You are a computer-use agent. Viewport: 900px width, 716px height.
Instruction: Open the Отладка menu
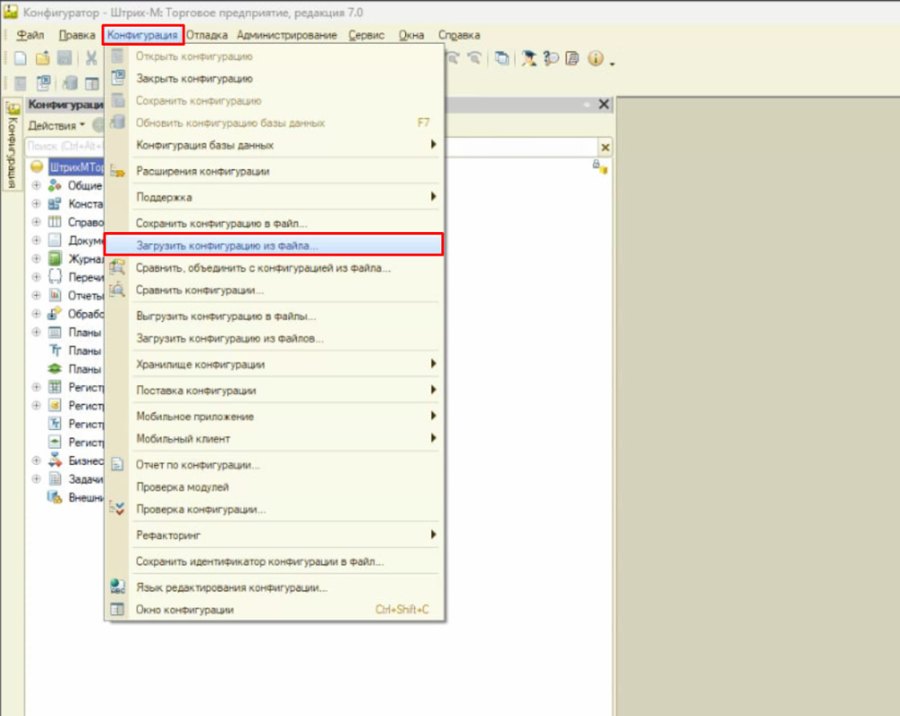(207, 35)
